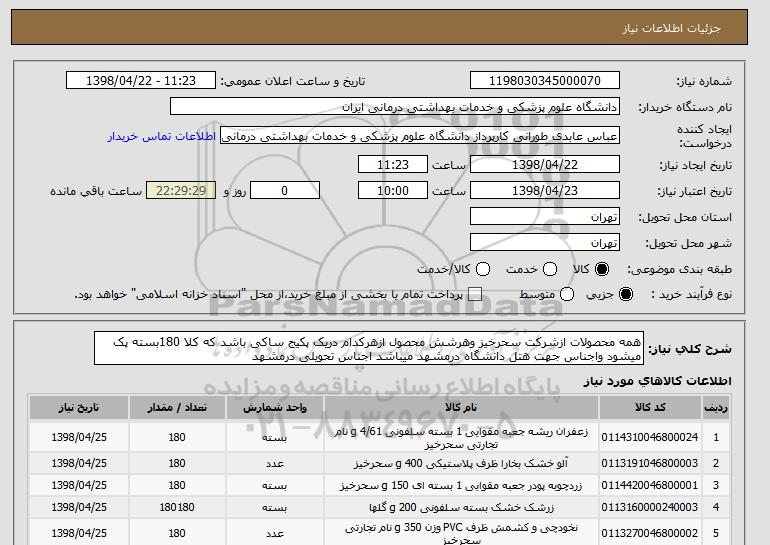Click item code 0114310046800024
Image resolution: width=770 pixels, height=545 pixels.
tap(650, 437)
